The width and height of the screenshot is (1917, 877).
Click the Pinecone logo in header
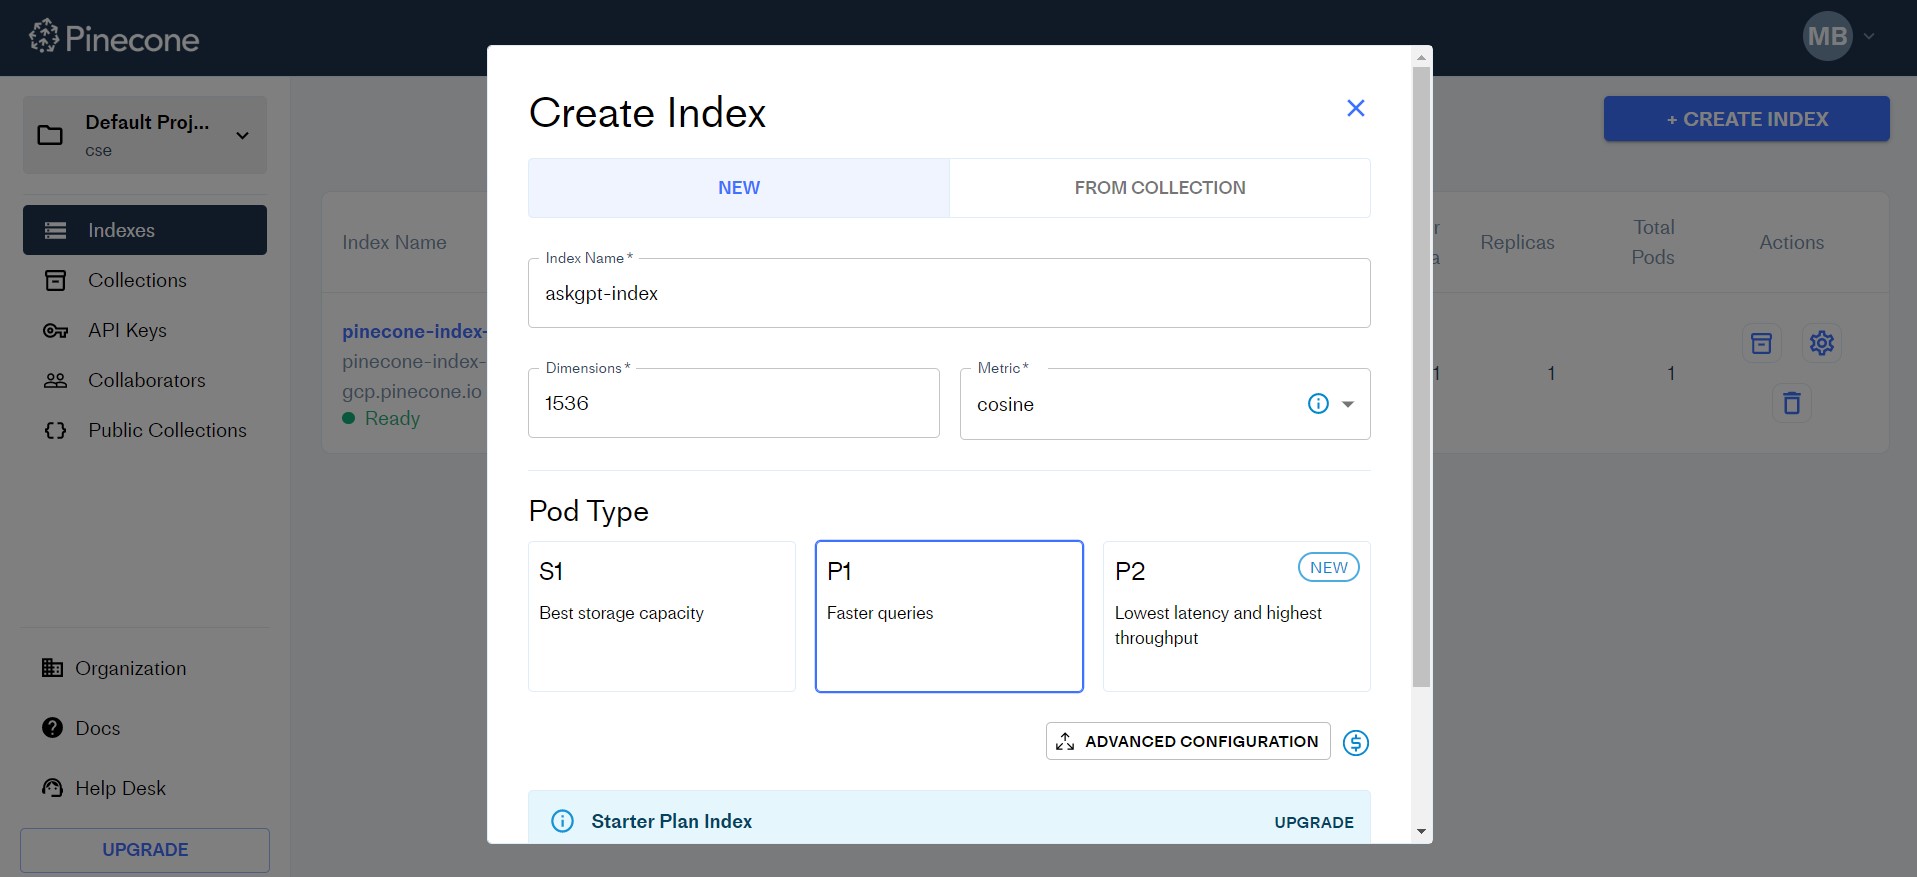114,38
